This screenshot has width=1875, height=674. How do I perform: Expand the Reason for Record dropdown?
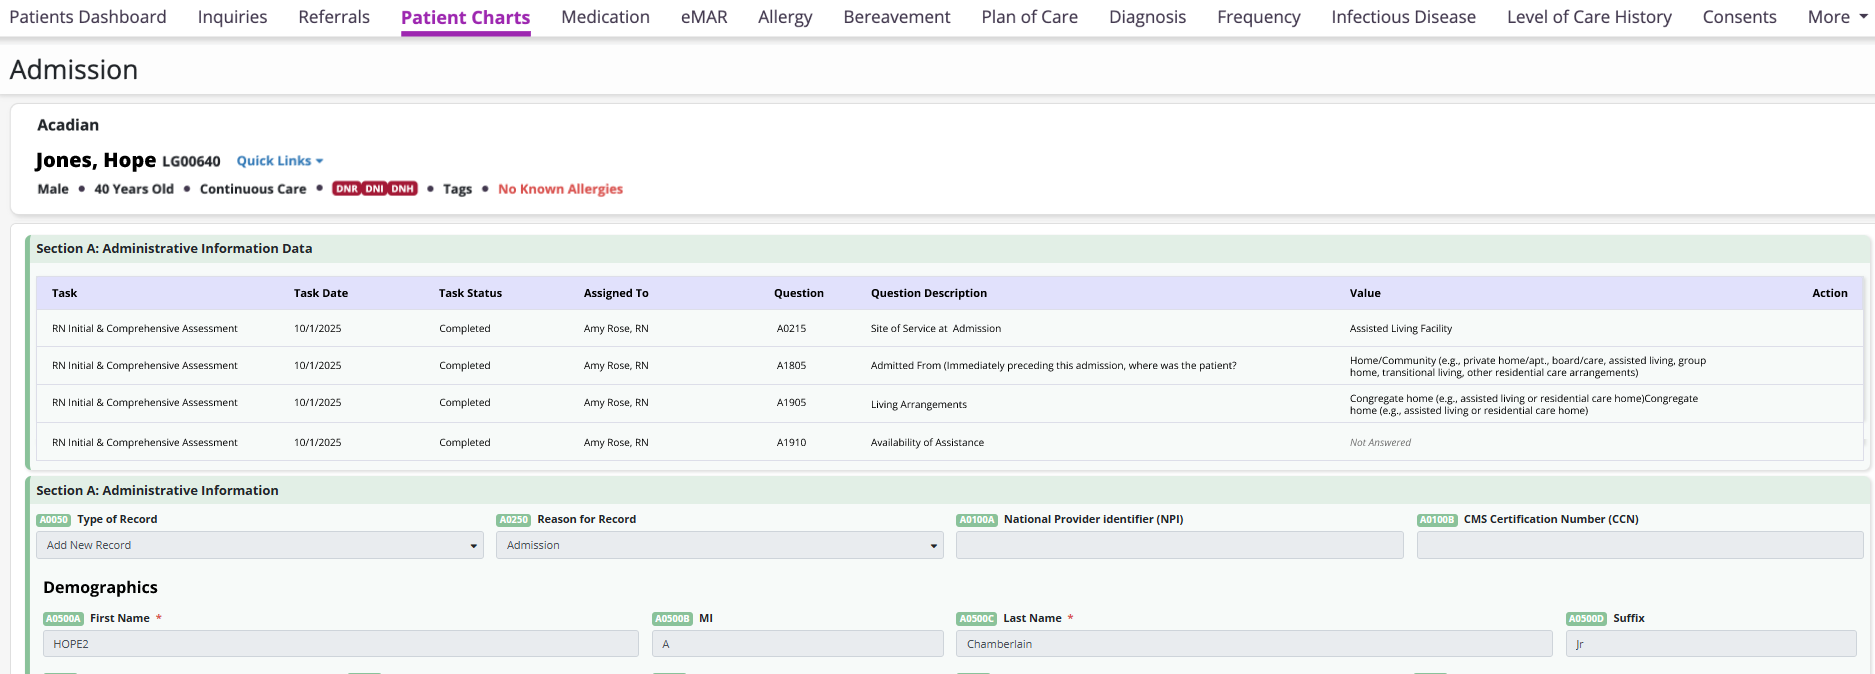coord(719,545)
